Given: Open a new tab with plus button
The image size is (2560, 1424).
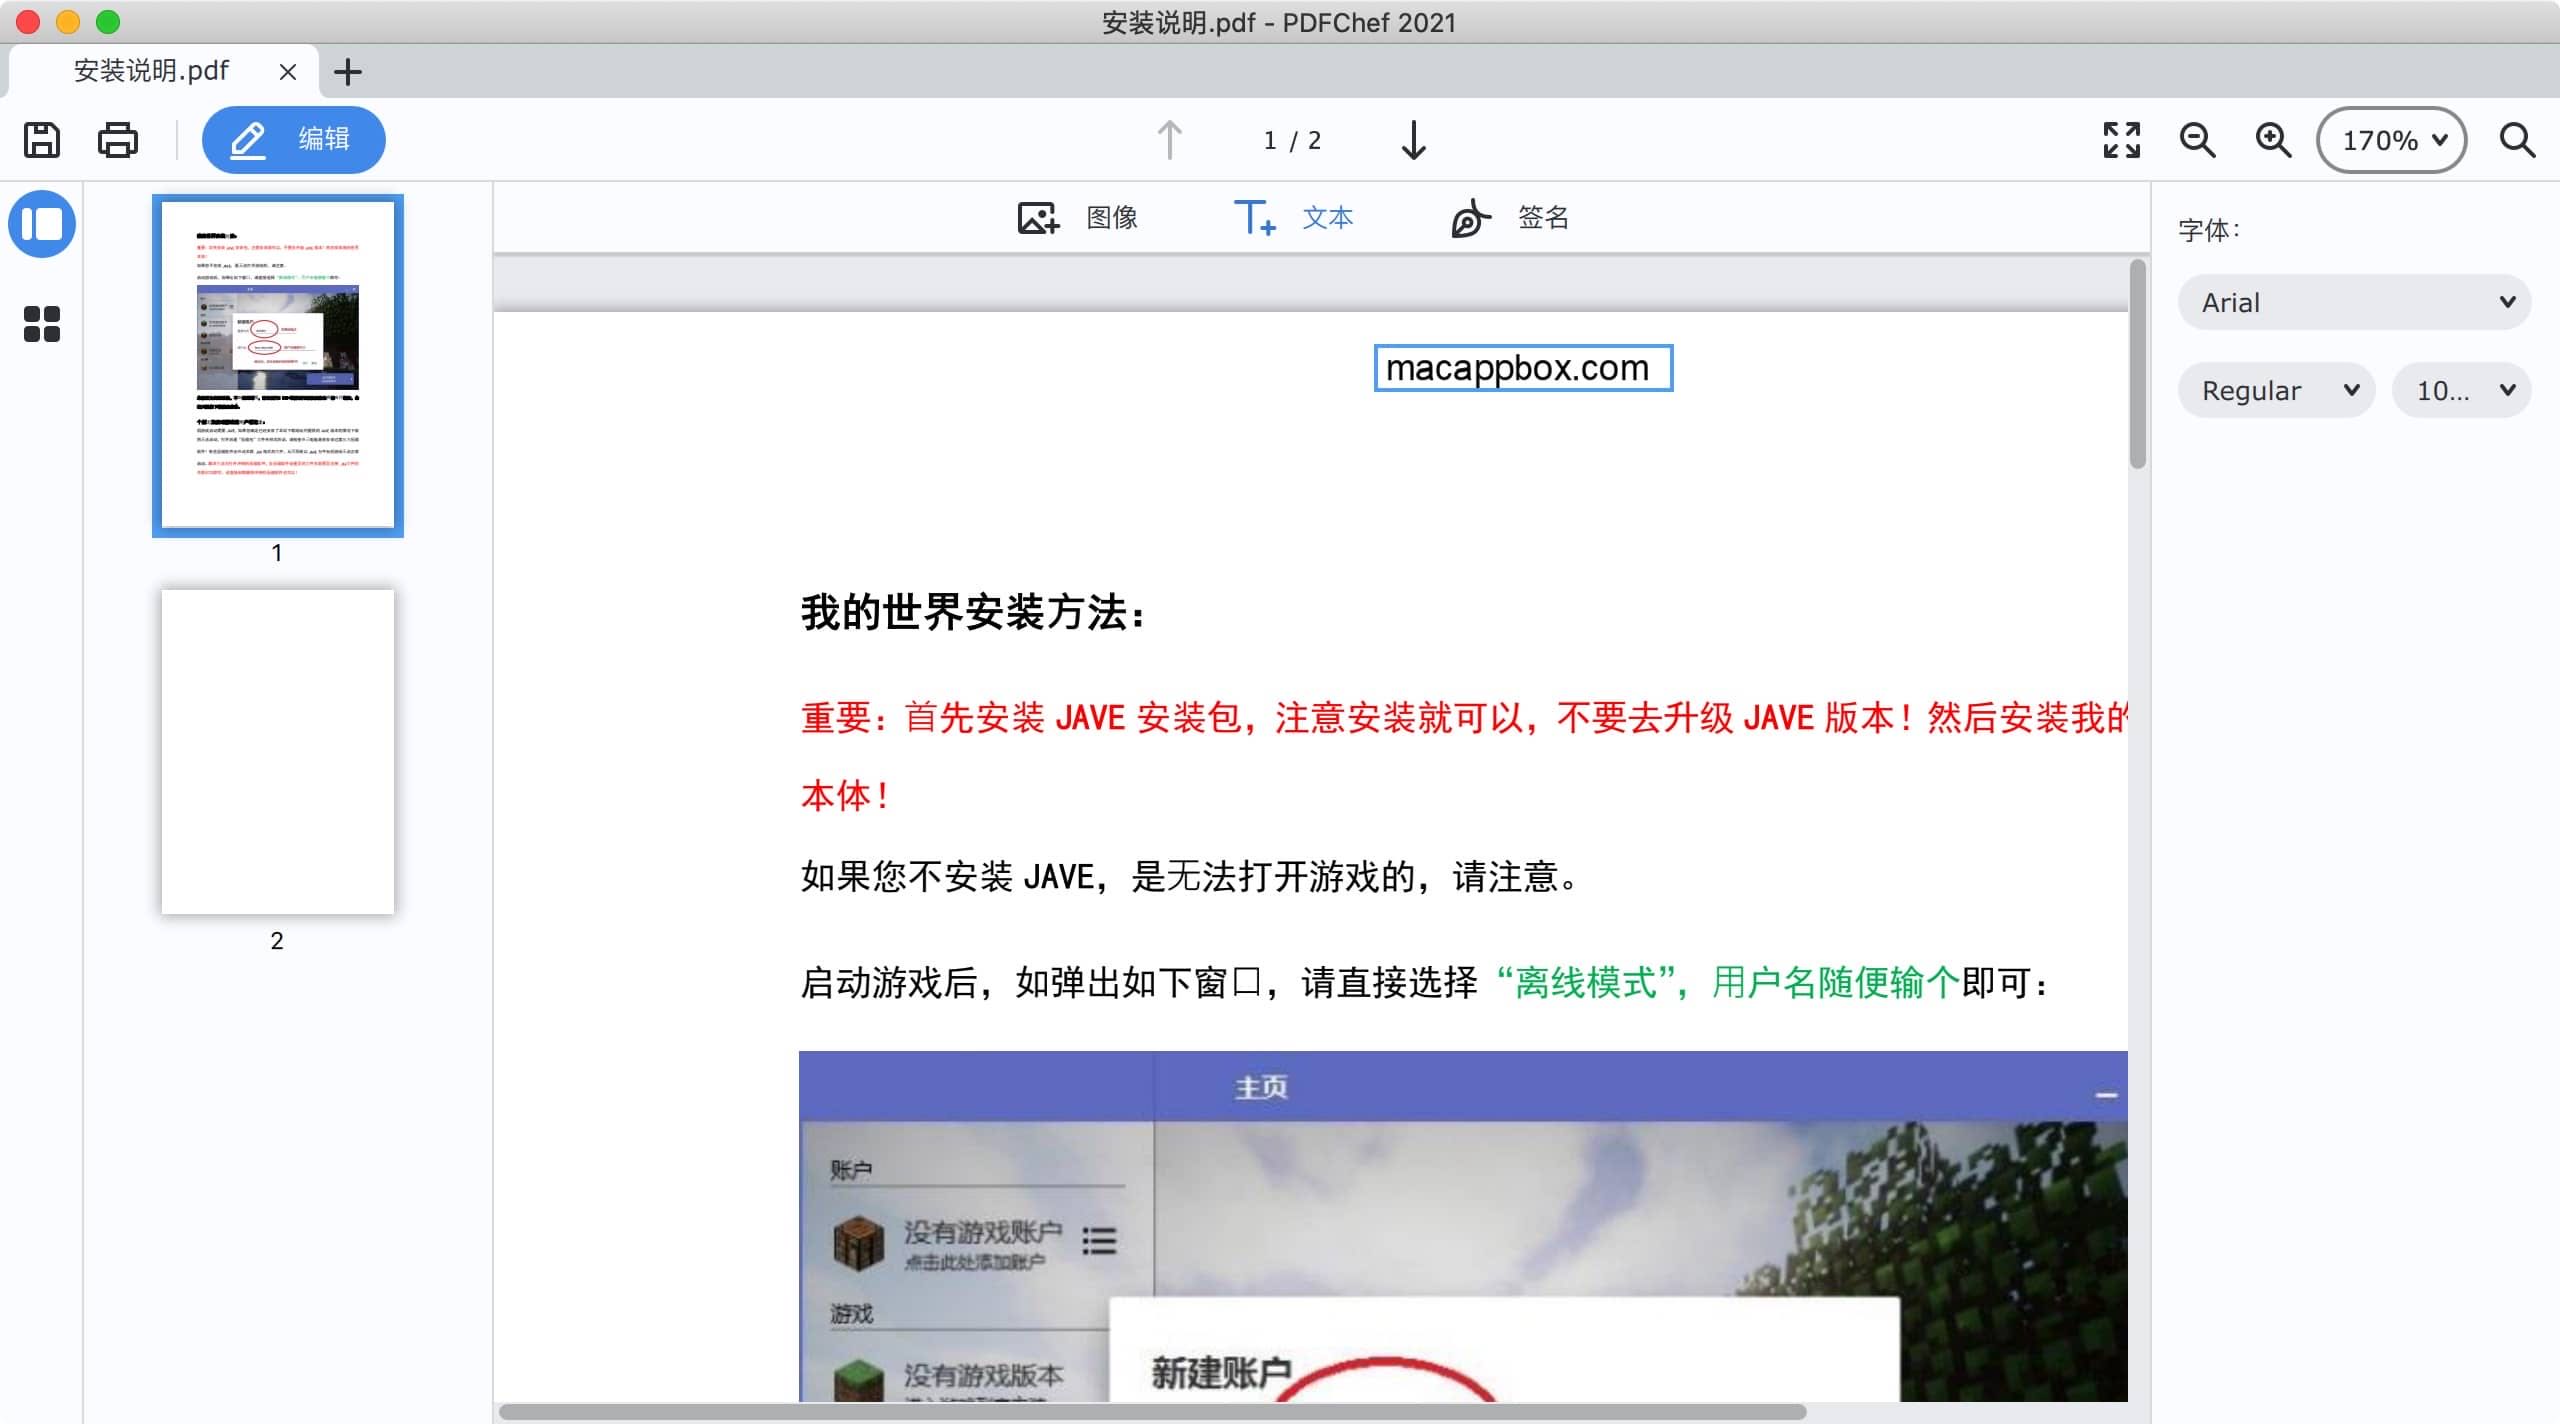Looking at the screenshot, I should click(x=347, y=72).
